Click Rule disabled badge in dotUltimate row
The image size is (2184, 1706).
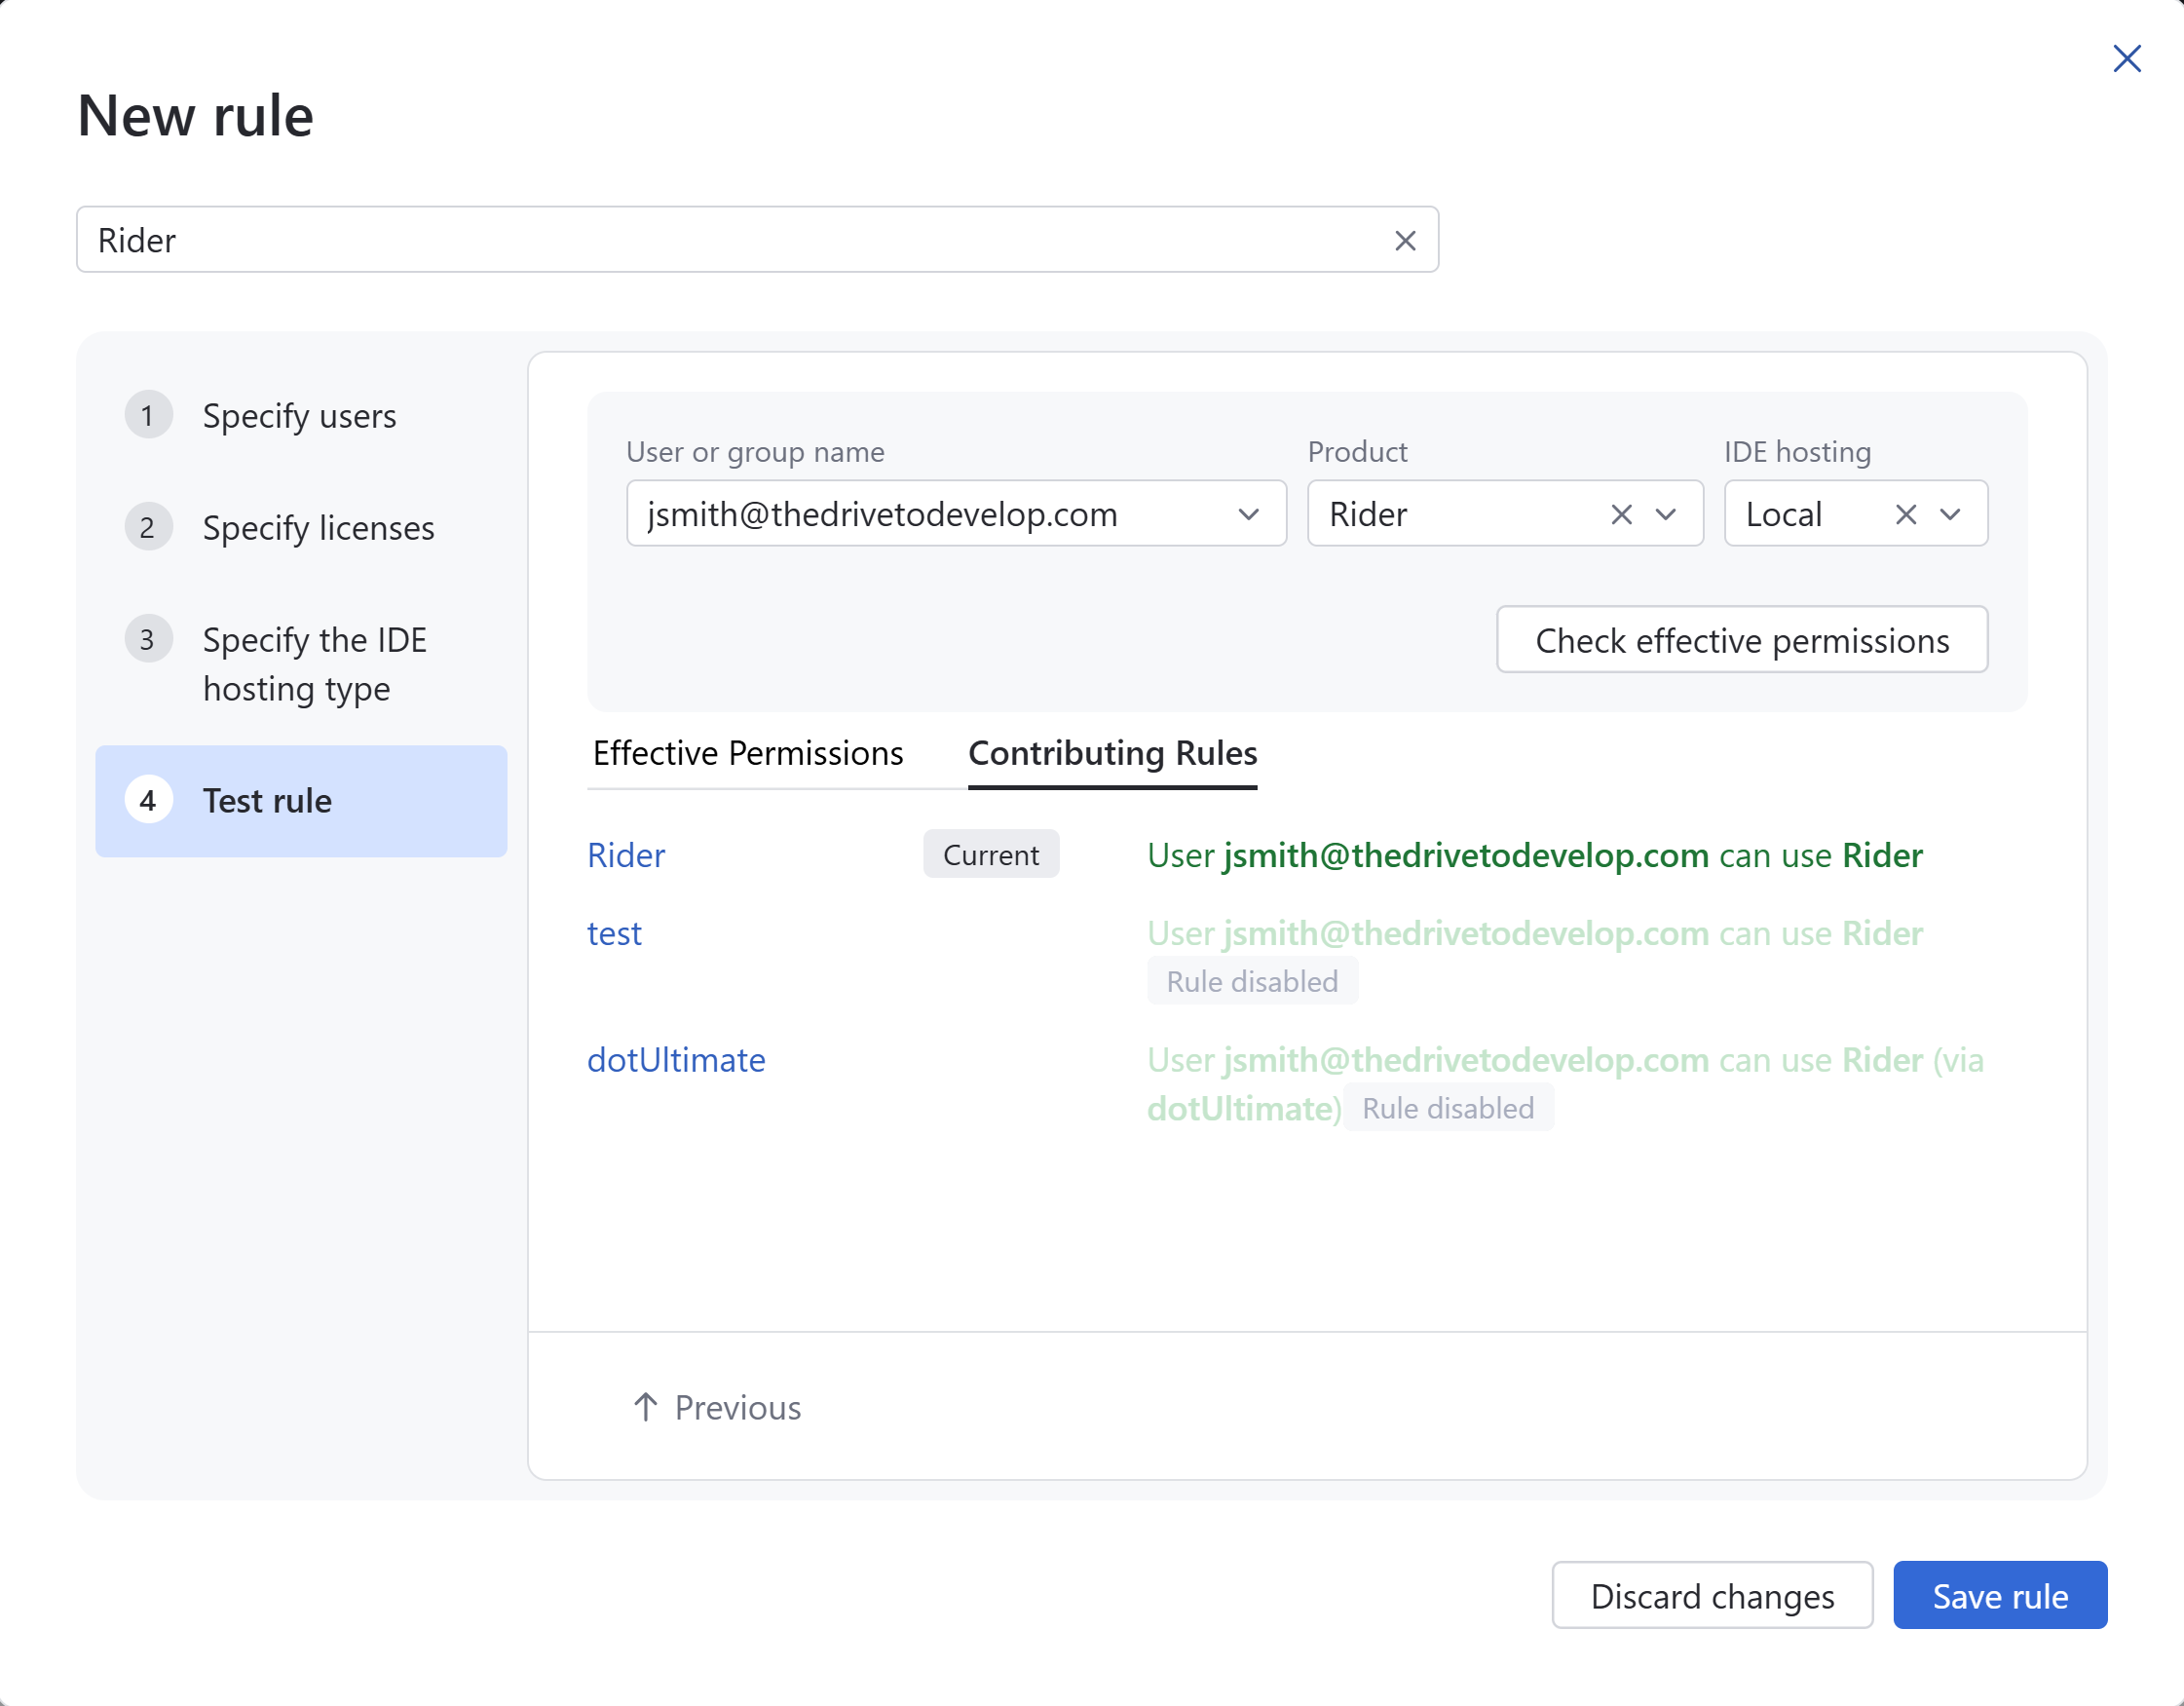pos(1448,1108)
